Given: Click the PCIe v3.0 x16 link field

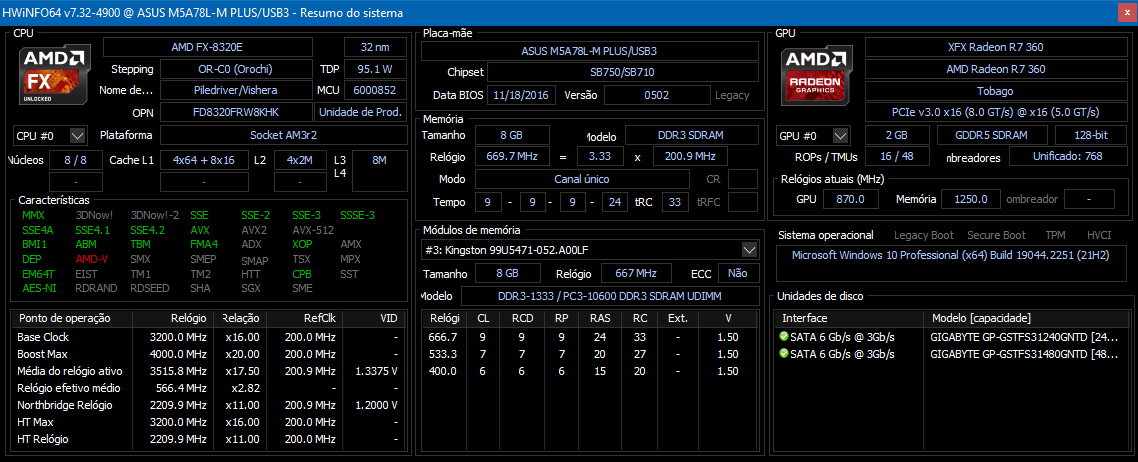Looking at the screenshot, I should click(x=996, y=112).
